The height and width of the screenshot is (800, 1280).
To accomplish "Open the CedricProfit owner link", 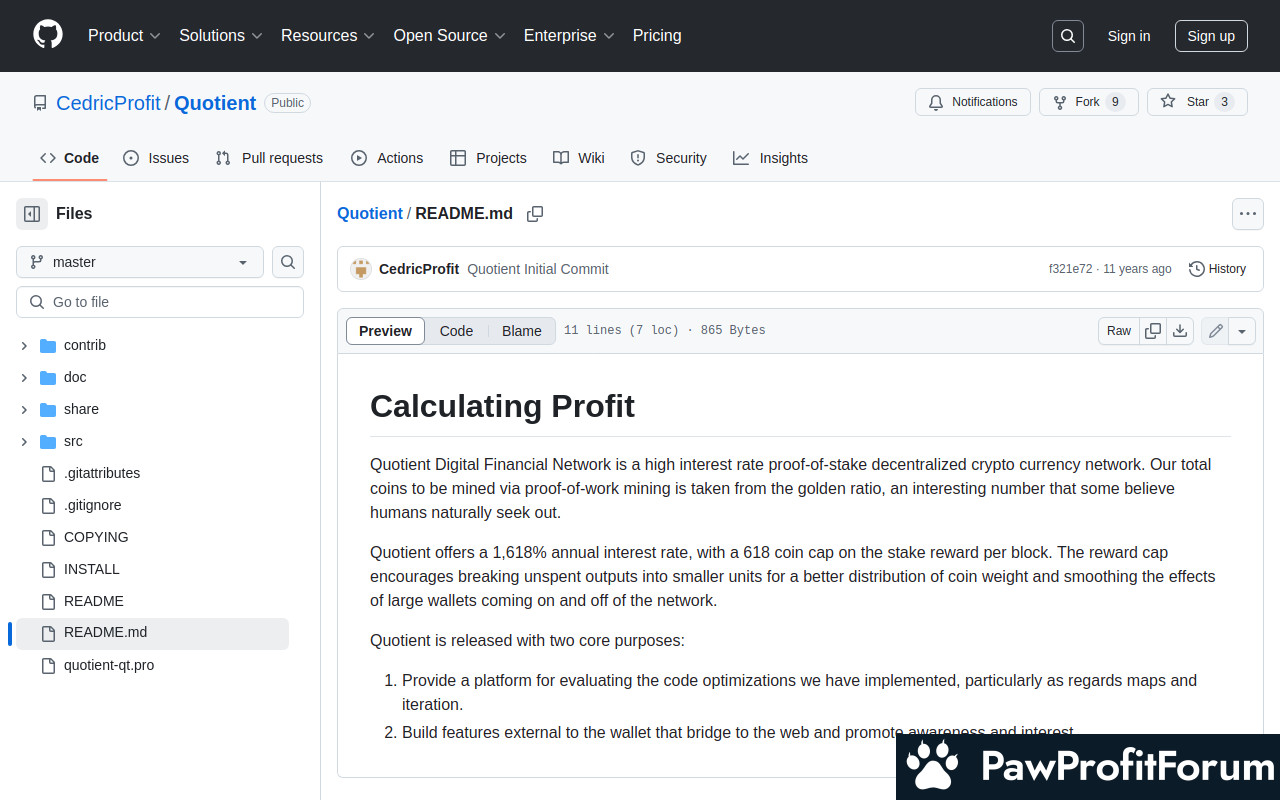I will point(108,103).
